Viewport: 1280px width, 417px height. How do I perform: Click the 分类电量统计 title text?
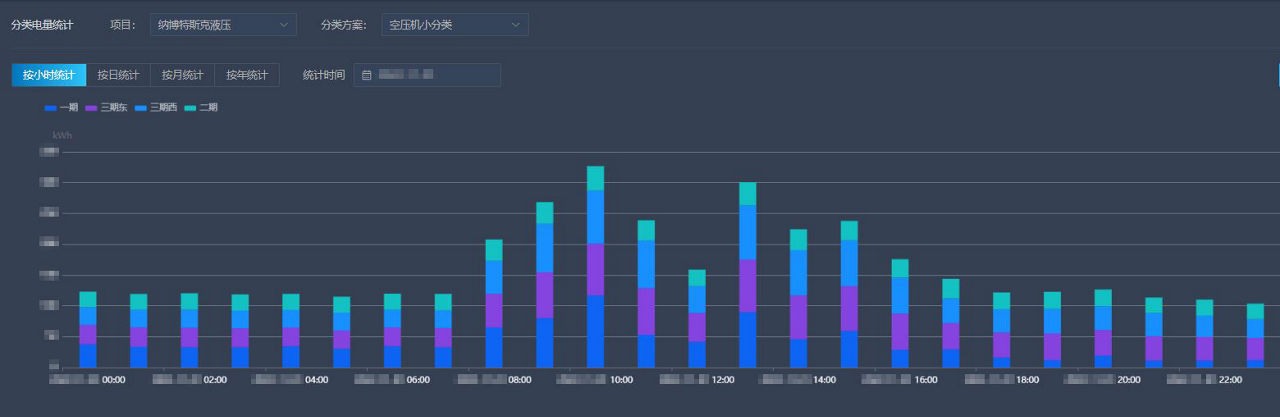point(42,24)
